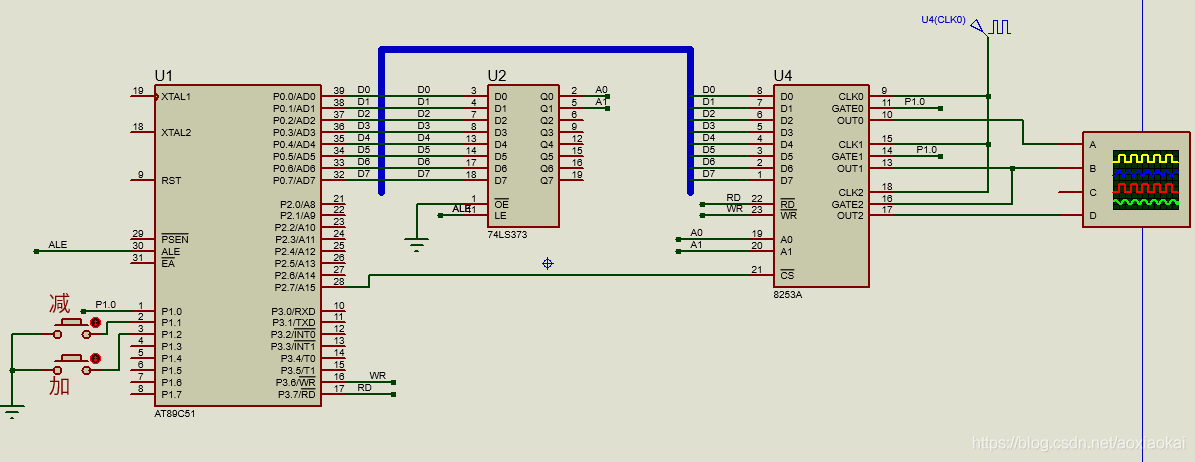
Task: Click the P3.0/RXD pin name
Action: click(293, 311)
